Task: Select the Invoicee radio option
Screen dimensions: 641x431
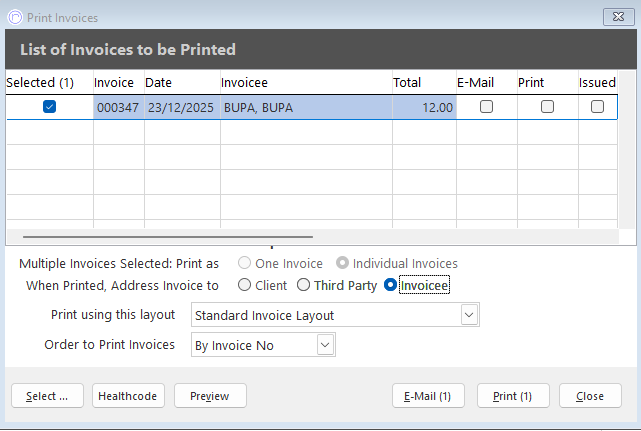Action: coord(391,285)
